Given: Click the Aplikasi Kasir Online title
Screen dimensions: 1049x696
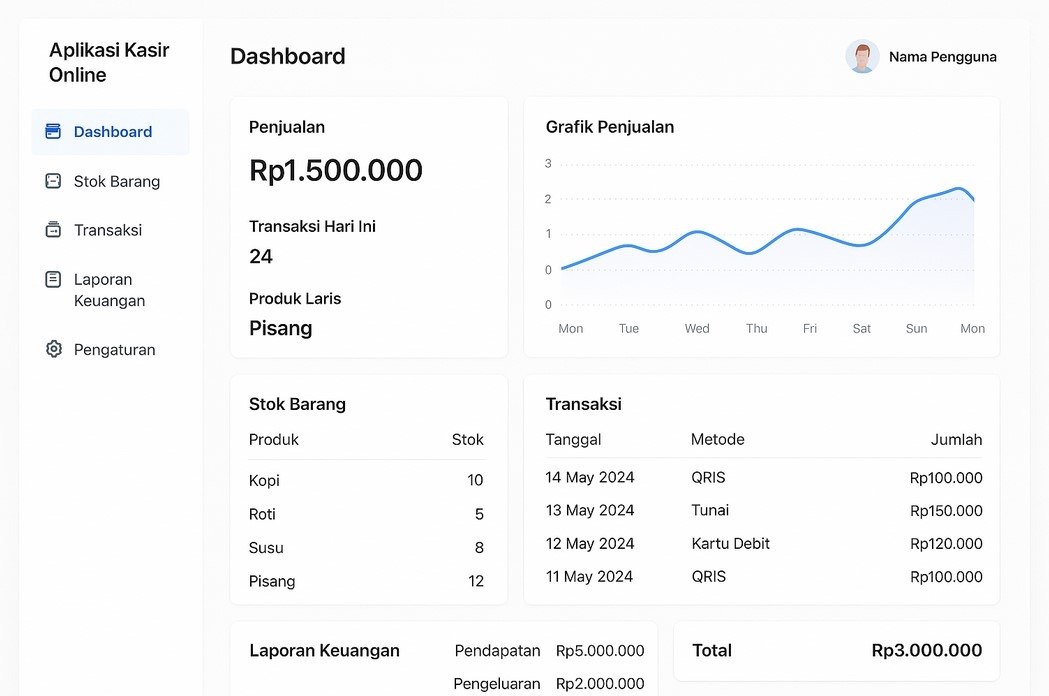Looking at the screenshot, I should 110,62.
